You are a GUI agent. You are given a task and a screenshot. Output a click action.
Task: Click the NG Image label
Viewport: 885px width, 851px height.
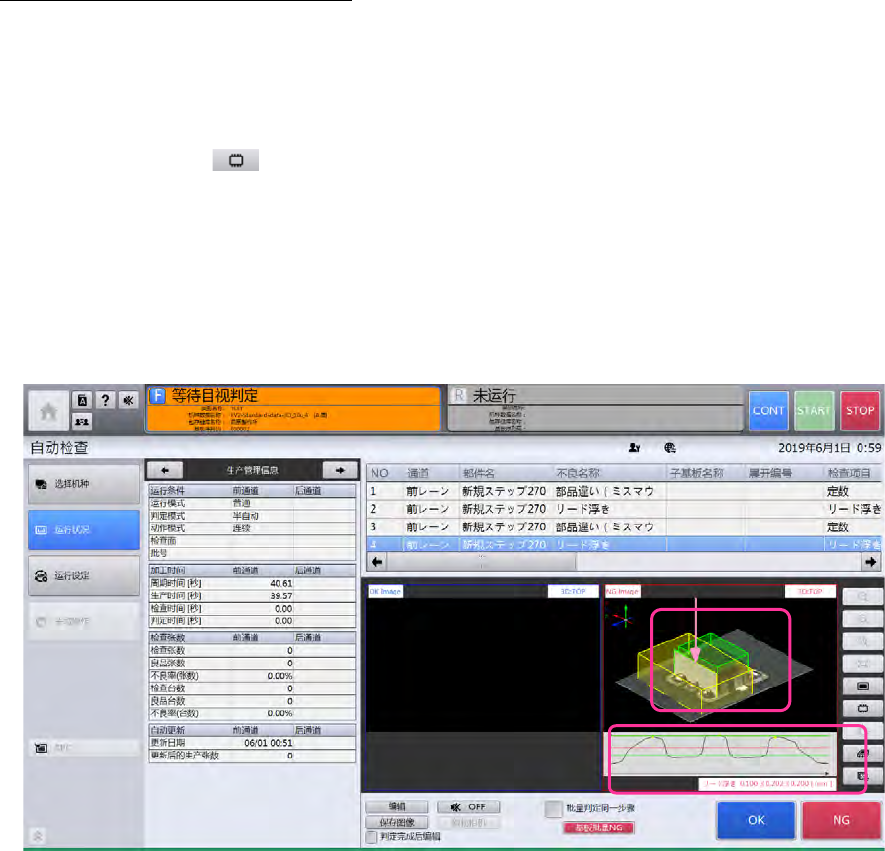622,591
